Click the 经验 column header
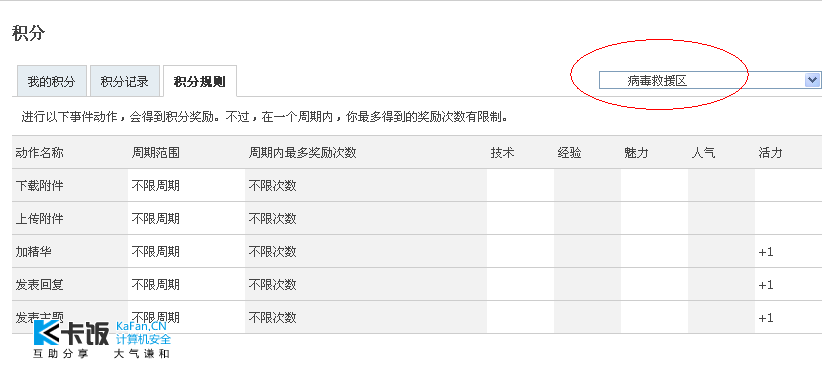Screen dimensions: 833x366 (x=569, y=153)
